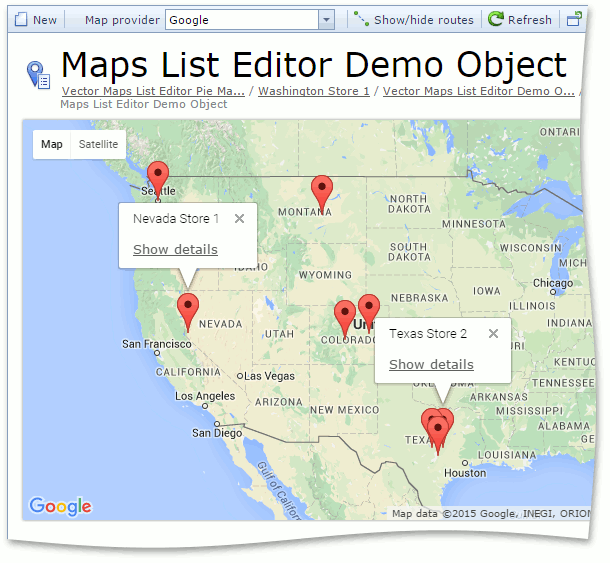Open Show details for Nevada Store 1
Image resolution: width=610 pixels, height=563 pixels.
click(175, 249)
